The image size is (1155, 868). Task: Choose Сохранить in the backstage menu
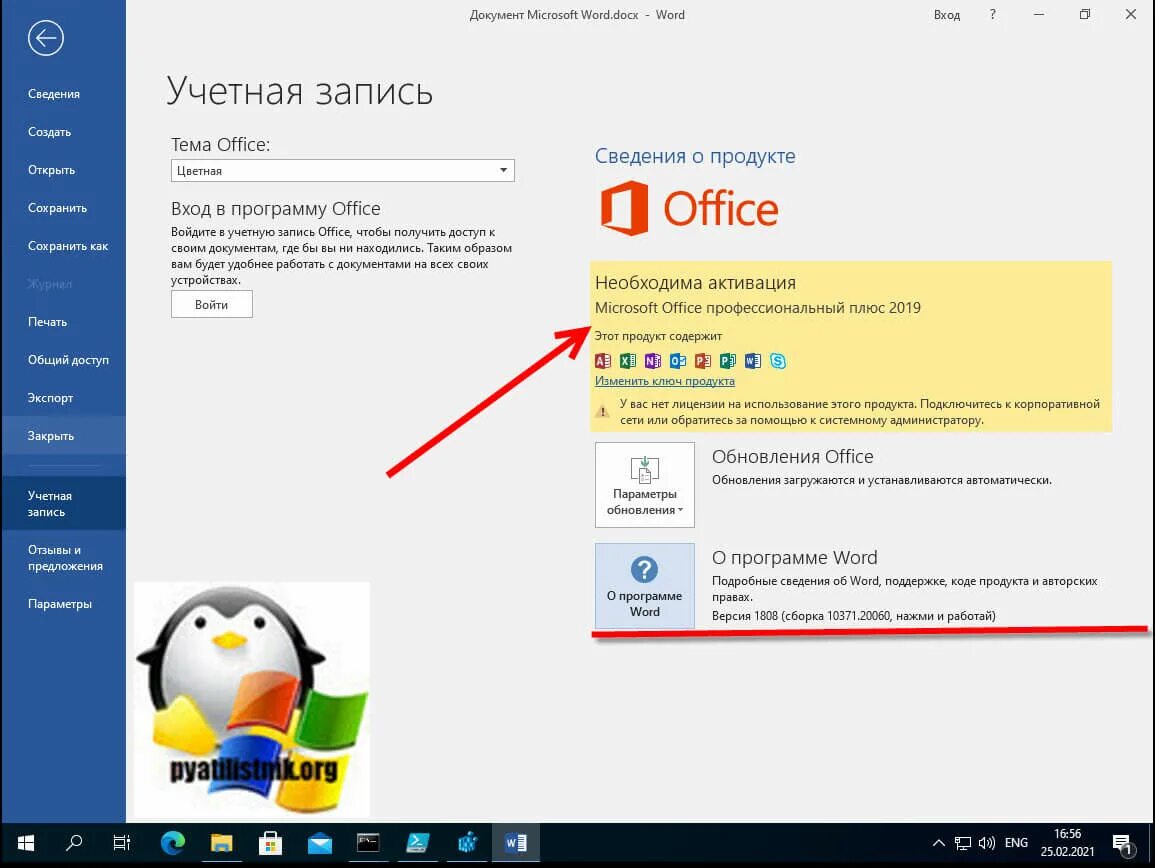(57, 208)
